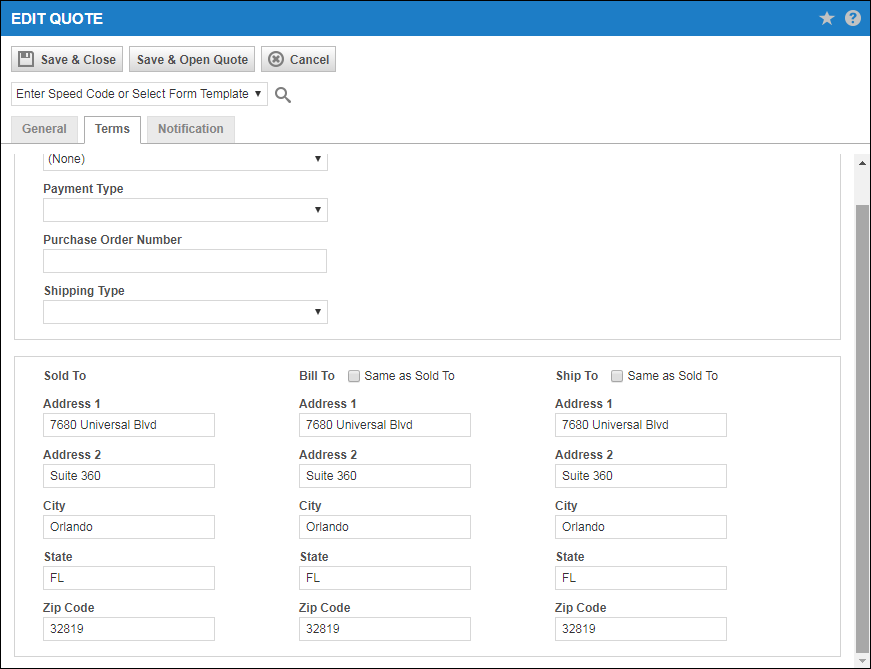This screenshot has width=871, height=669.
Task: Enable Bill To Same as Sold To
Action: pyautogui.click(x=354, y=376)
